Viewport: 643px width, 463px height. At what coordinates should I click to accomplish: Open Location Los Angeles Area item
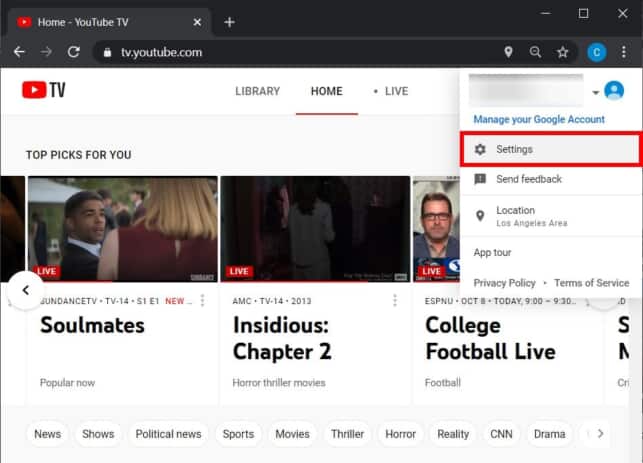point(551,216)
